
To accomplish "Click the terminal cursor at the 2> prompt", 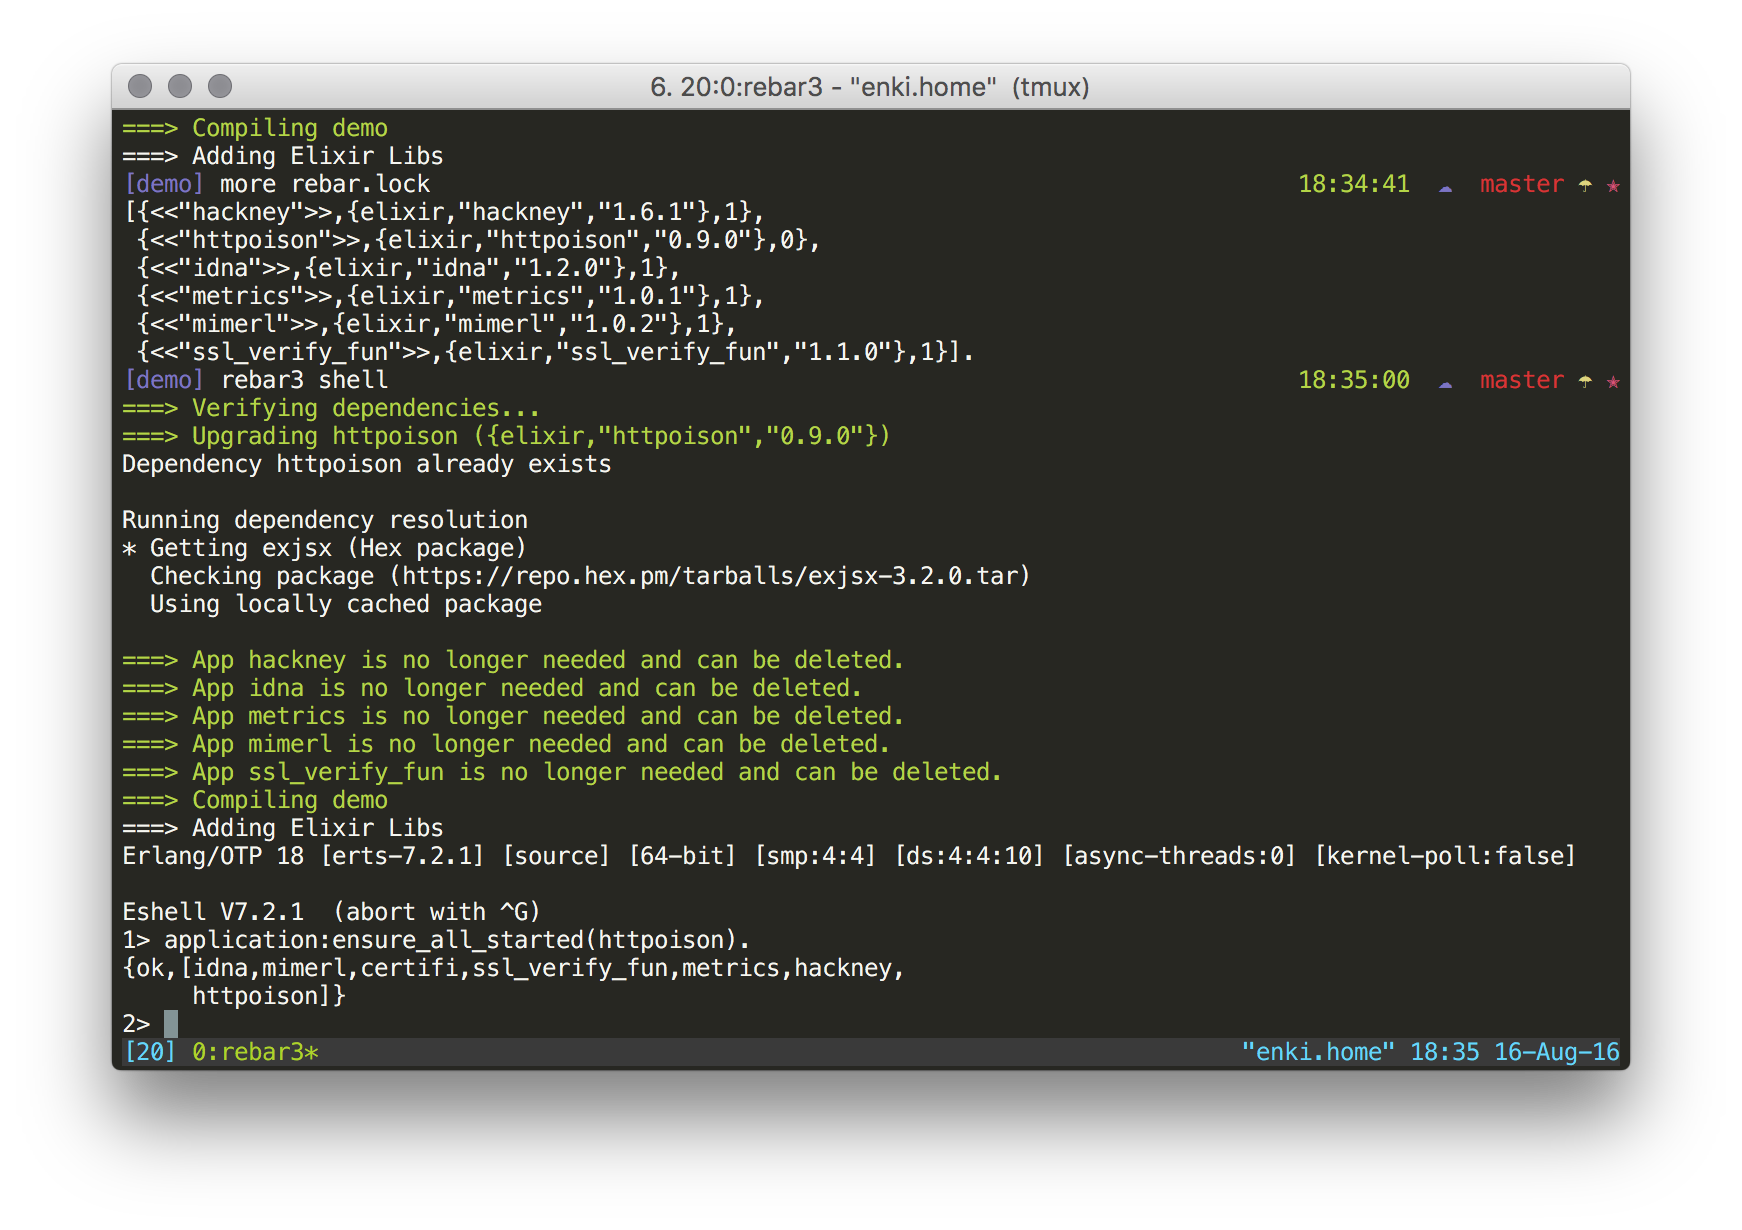I will point(171,1024).
